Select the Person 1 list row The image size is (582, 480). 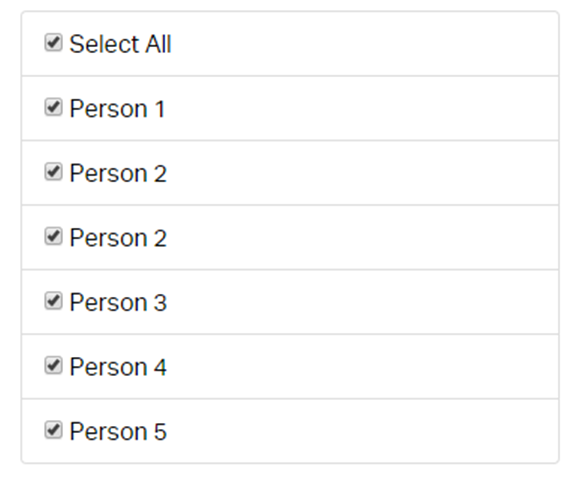[290, 108]
